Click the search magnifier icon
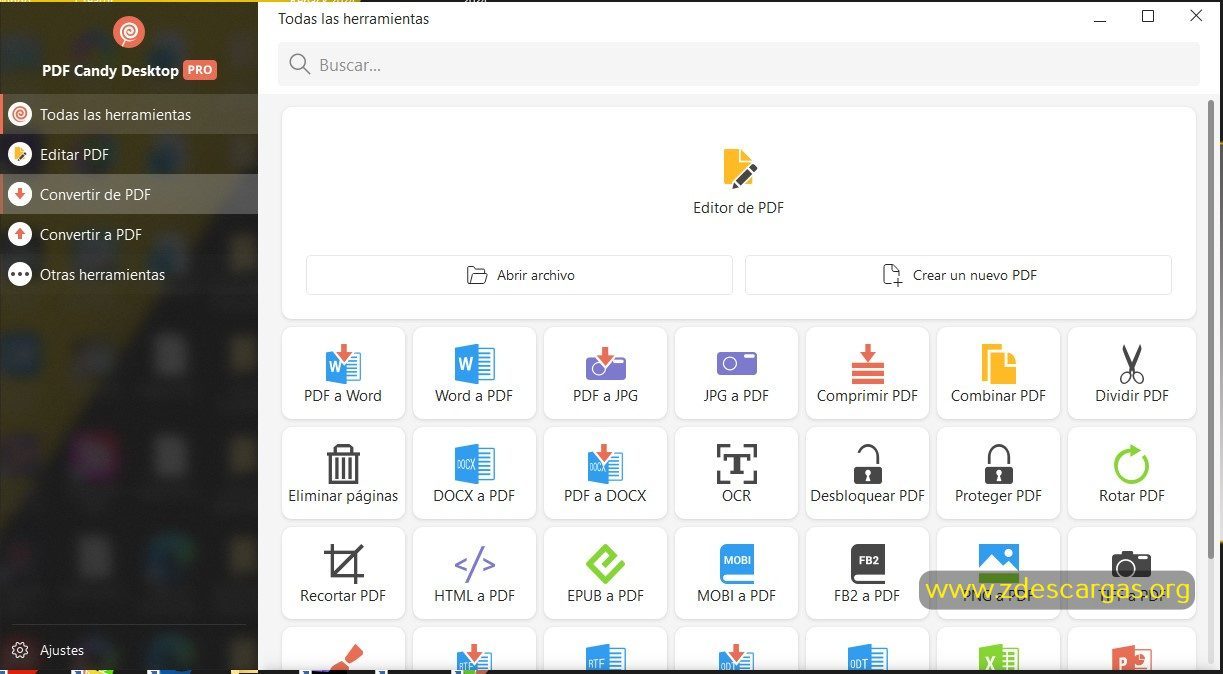The image size is (1223, 674). pos(299,65)
